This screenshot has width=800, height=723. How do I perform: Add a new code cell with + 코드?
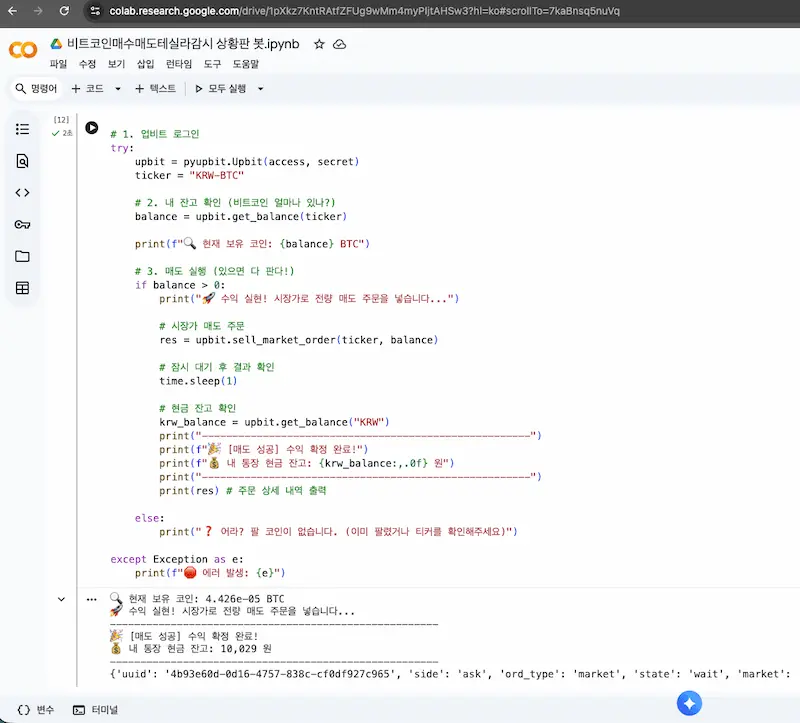tap(88, 88)
